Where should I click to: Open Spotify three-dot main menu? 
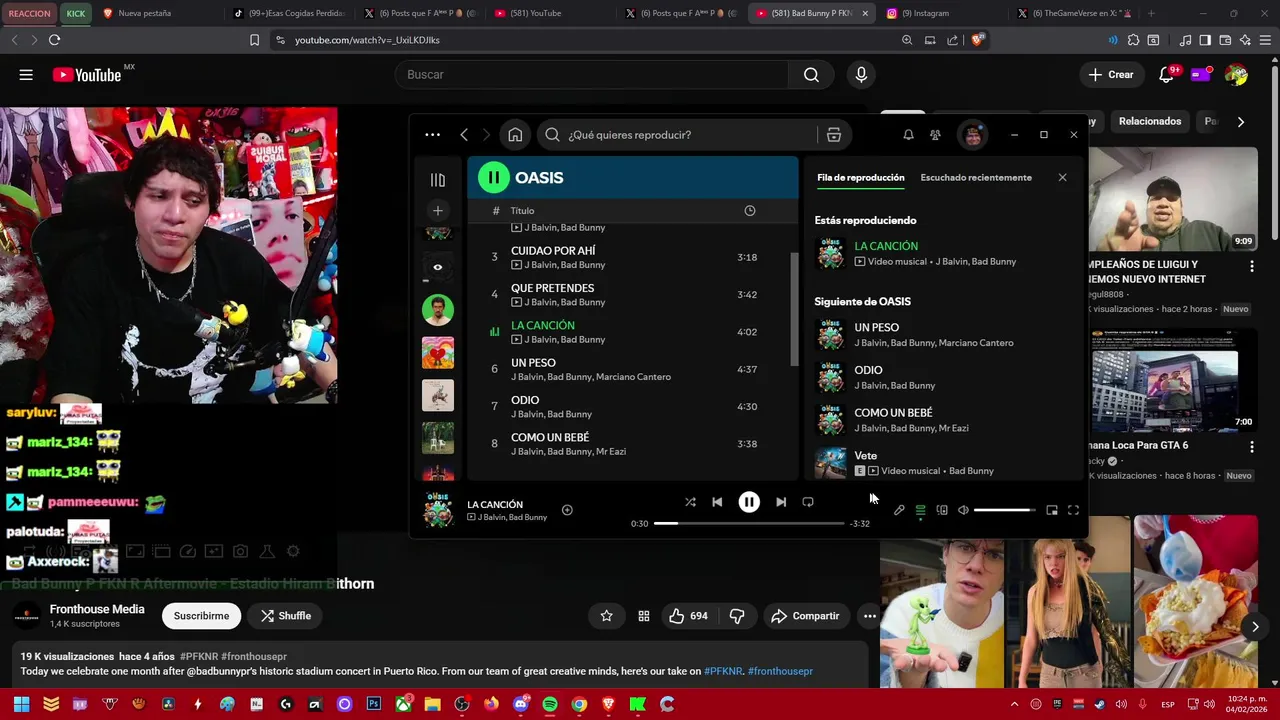[x=432, y=134]
